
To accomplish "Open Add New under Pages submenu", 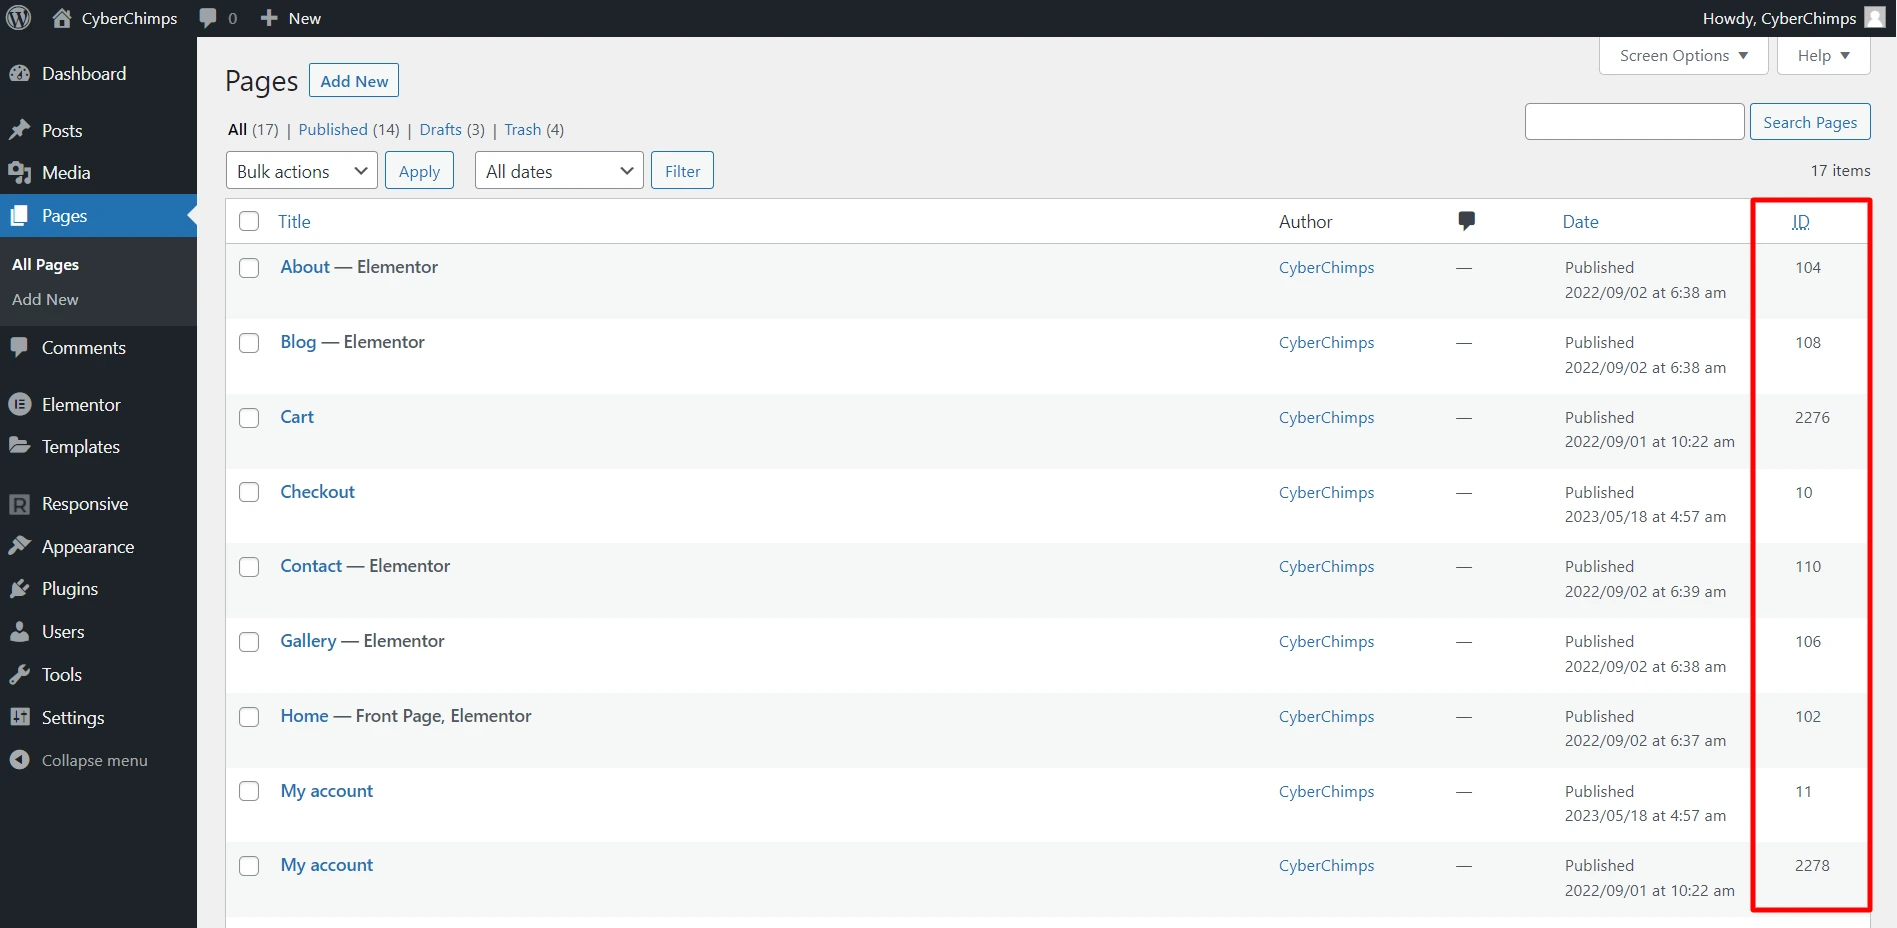I will click(x=45, y=299).
